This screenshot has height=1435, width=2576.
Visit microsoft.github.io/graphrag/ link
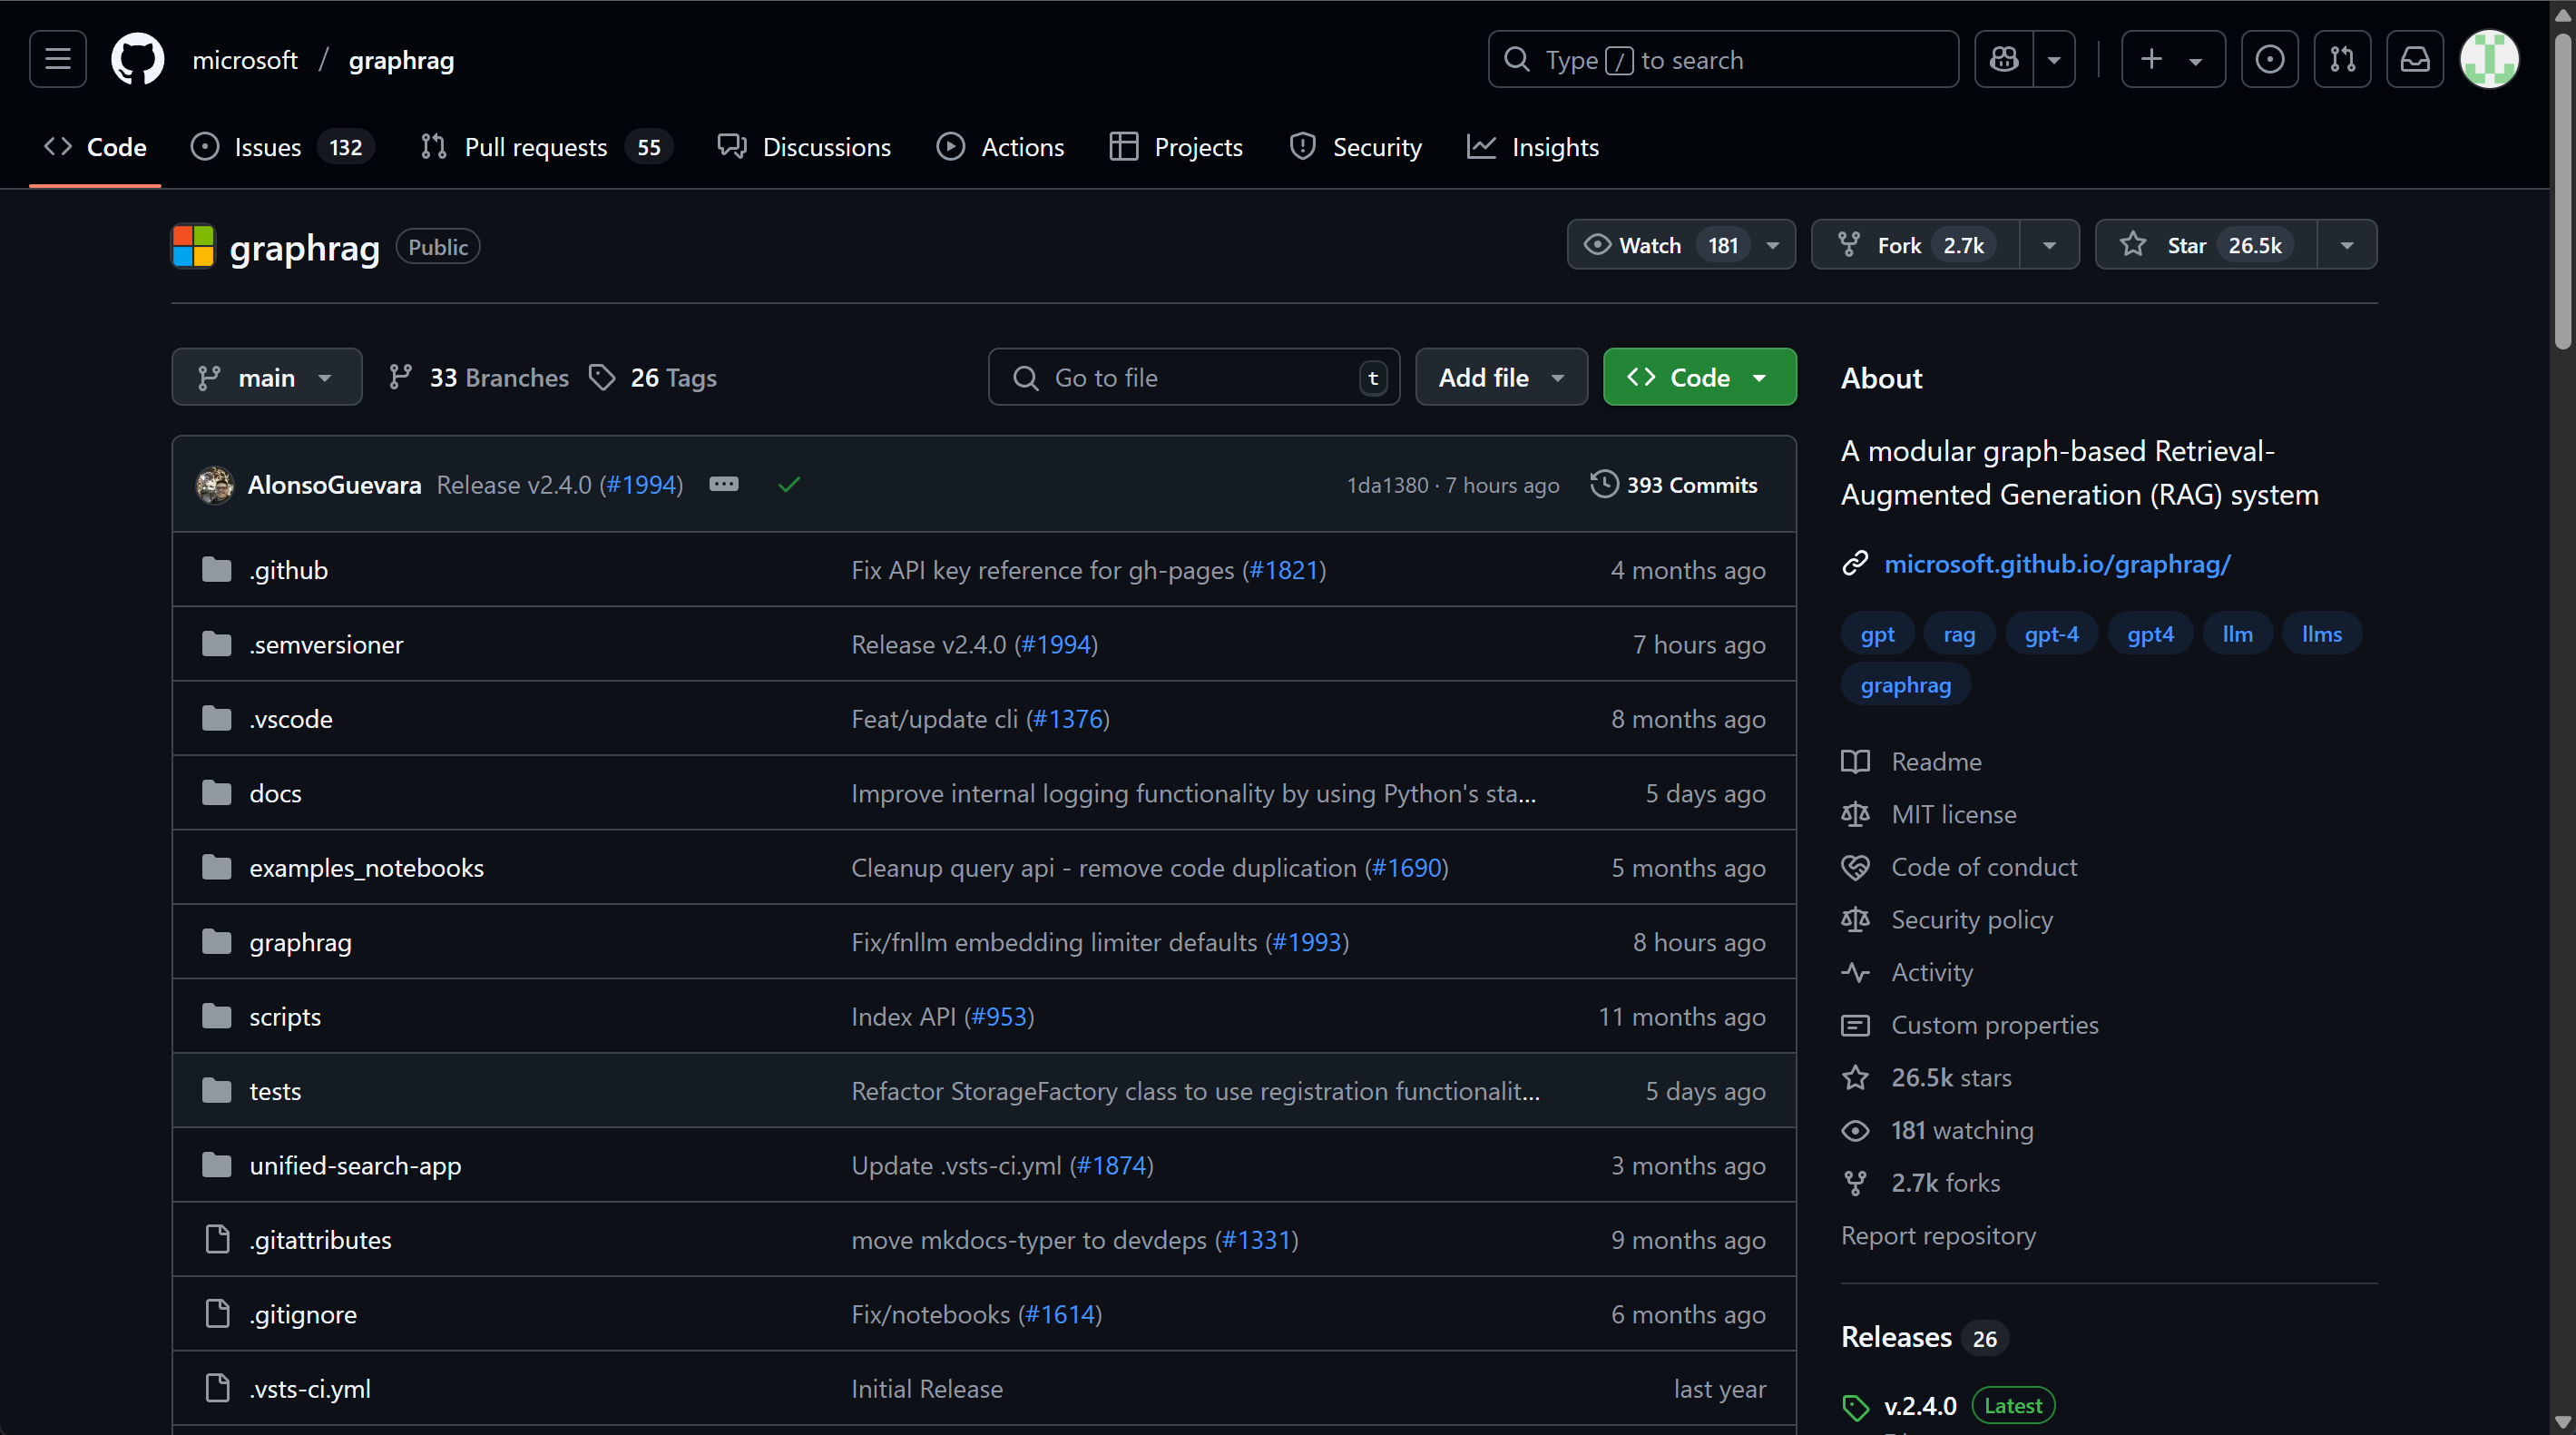click(x=2057, y=564)
